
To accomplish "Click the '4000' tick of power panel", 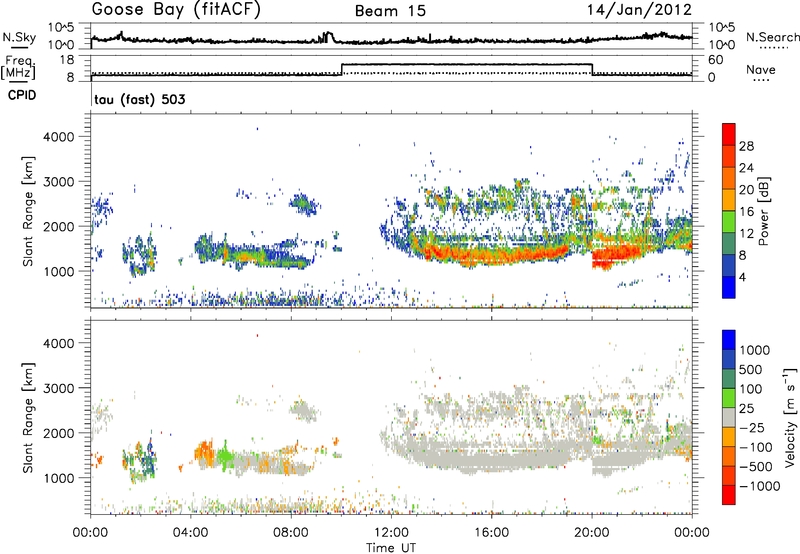I will [59, 137].
